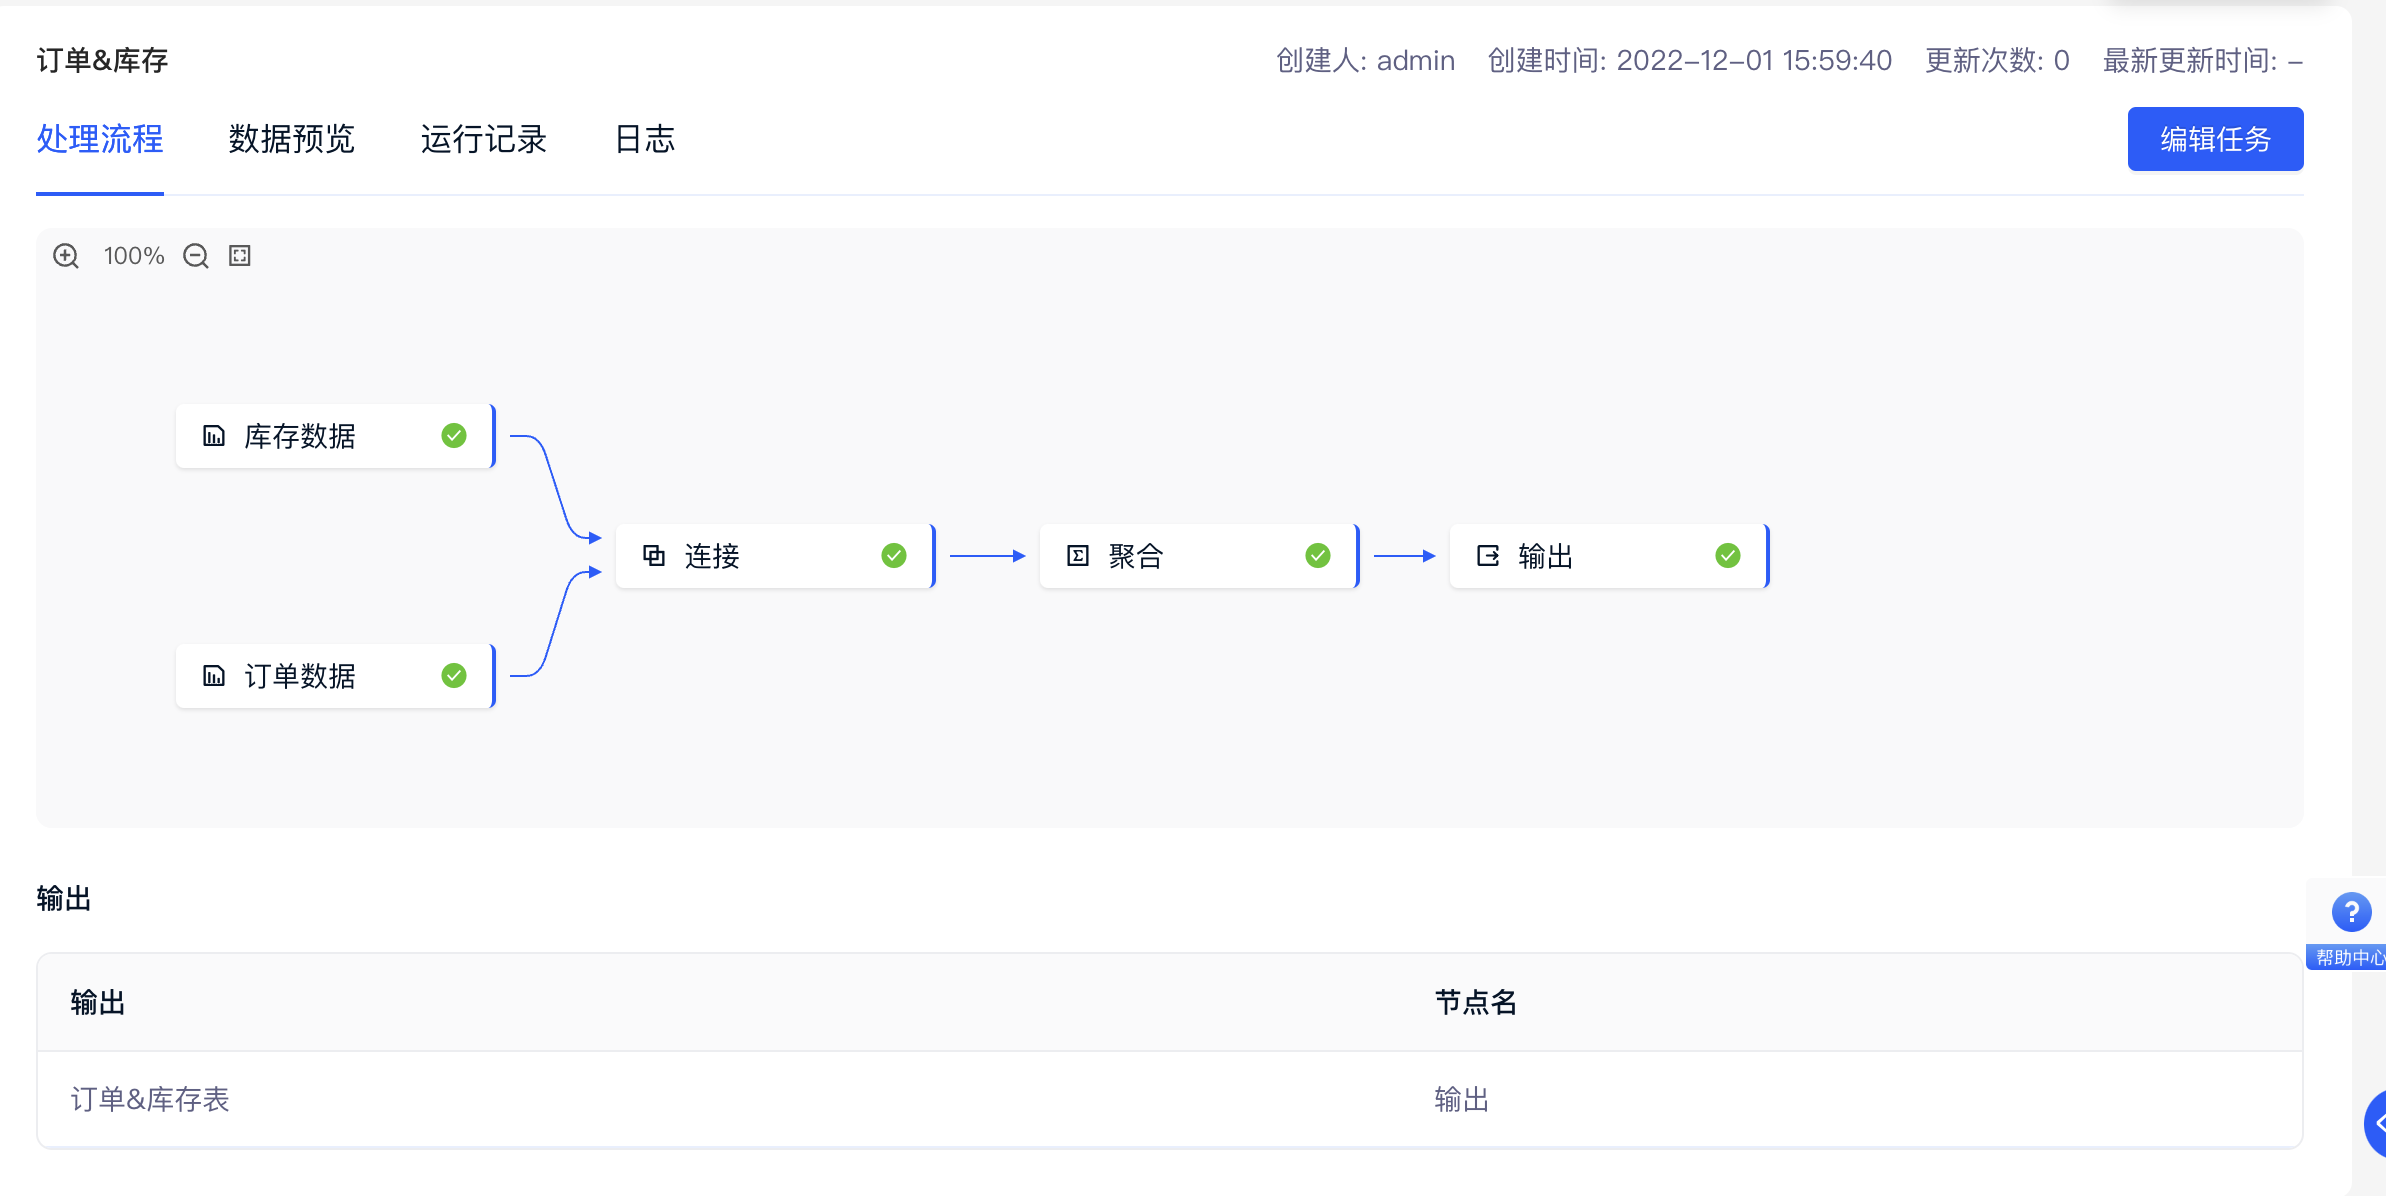Select the 订单数据 node label
2386x1196 pixels.
[x=300, y=676]
